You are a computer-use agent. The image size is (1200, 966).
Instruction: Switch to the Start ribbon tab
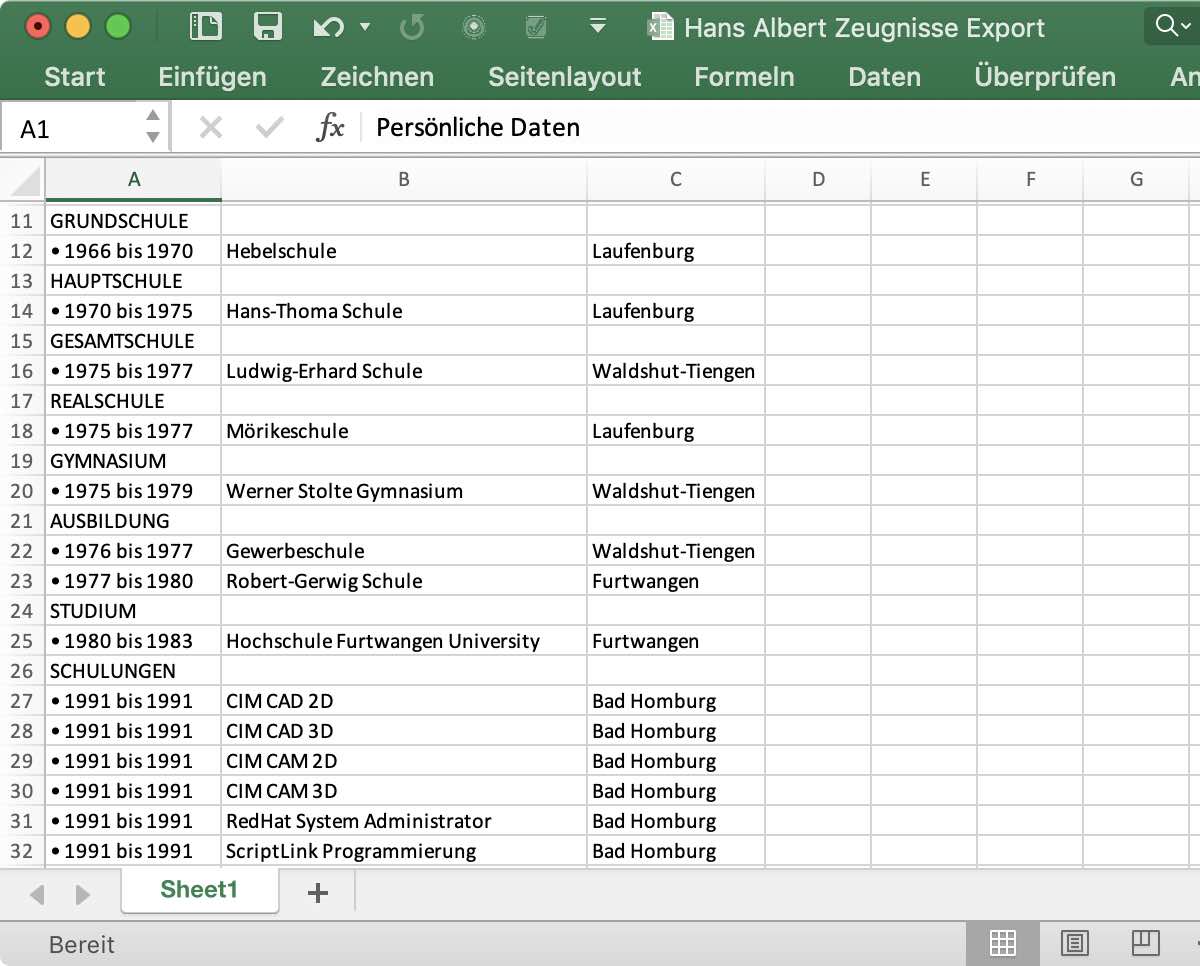tap(75, 77)
